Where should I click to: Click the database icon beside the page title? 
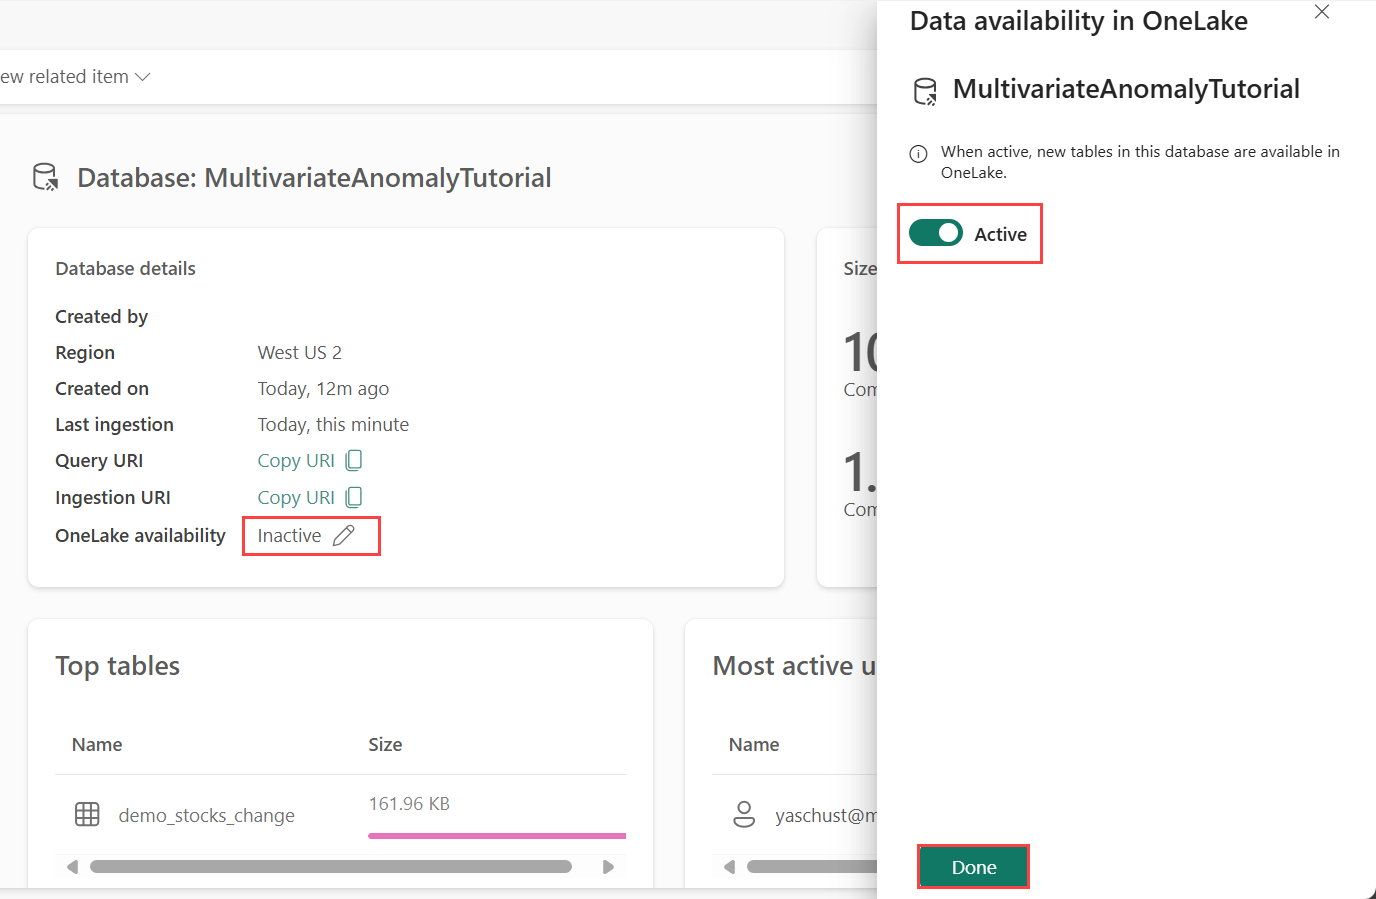pos(46,177)
